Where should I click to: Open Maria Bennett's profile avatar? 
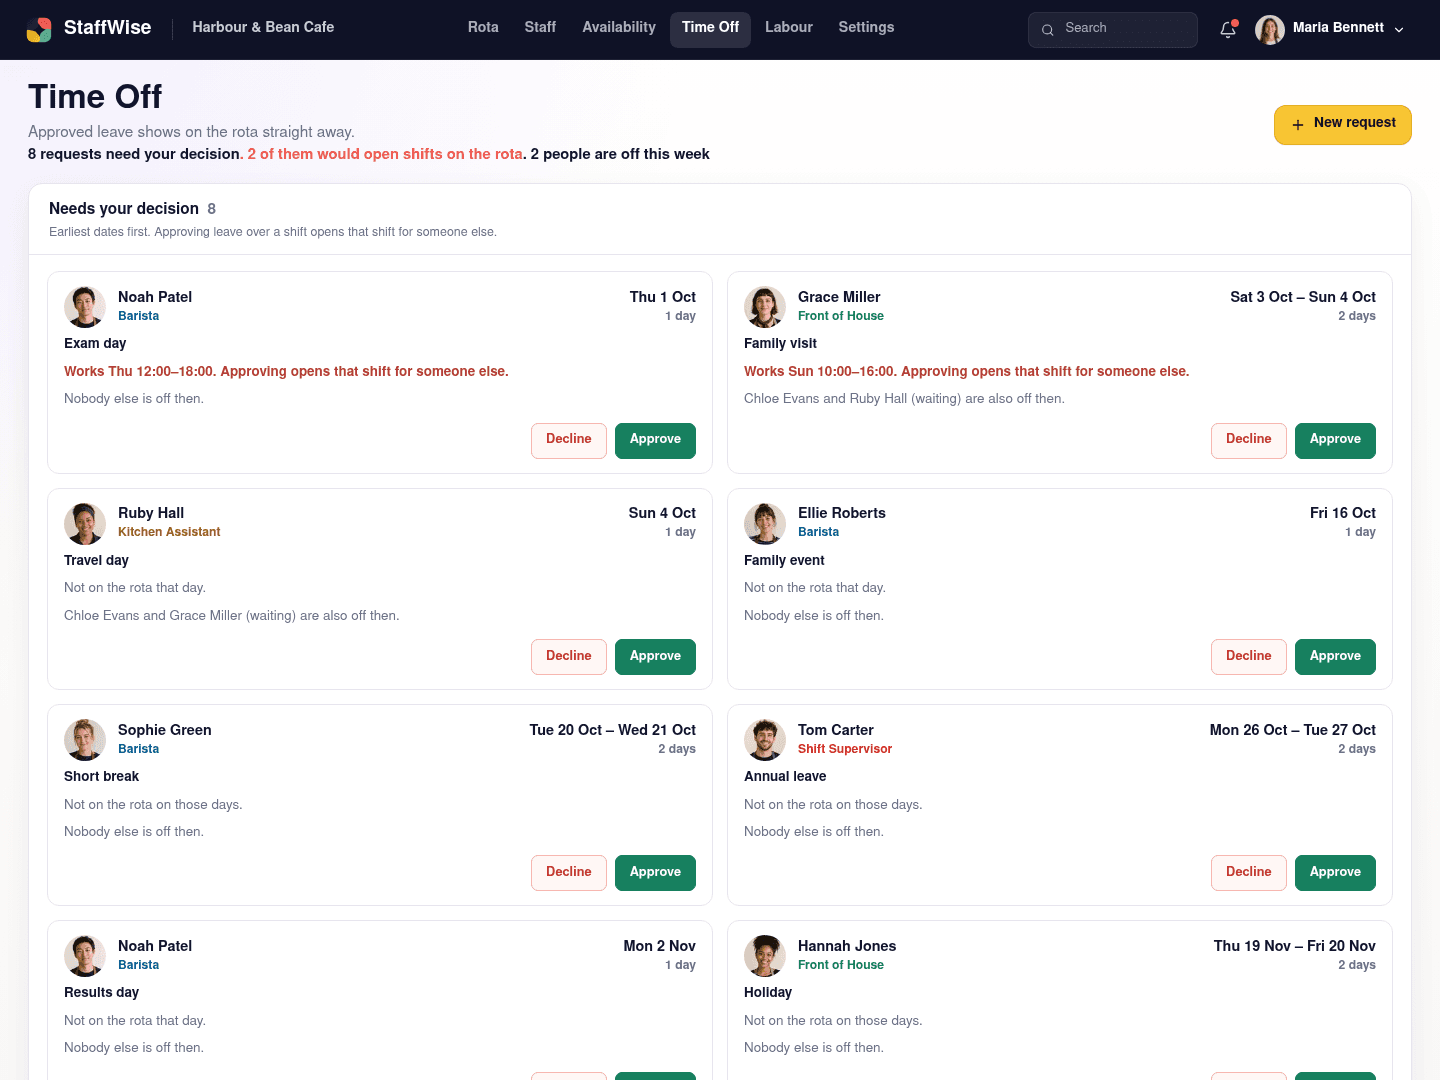(x=1269, y=29)
